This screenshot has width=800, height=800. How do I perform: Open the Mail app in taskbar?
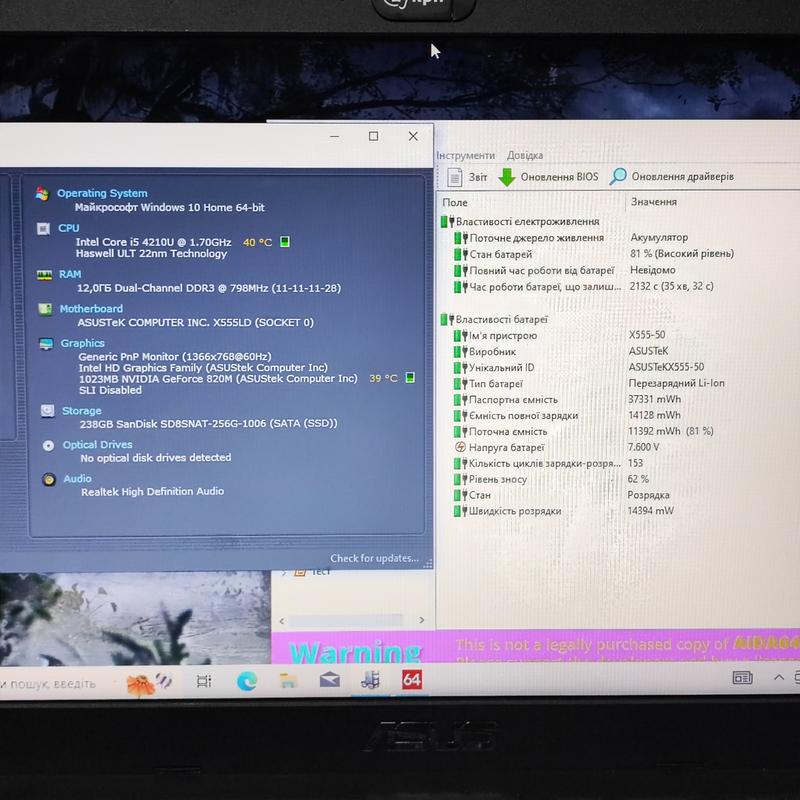point(329,681)
